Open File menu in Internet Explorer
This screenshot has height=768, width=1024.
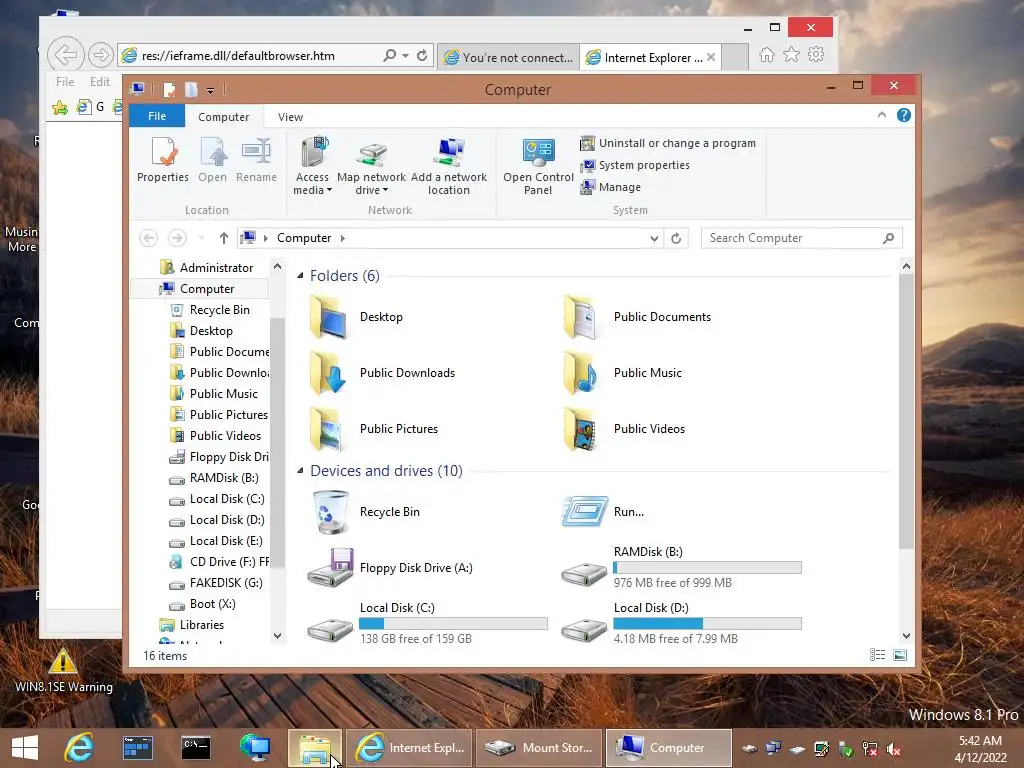(x=65, y=82)
